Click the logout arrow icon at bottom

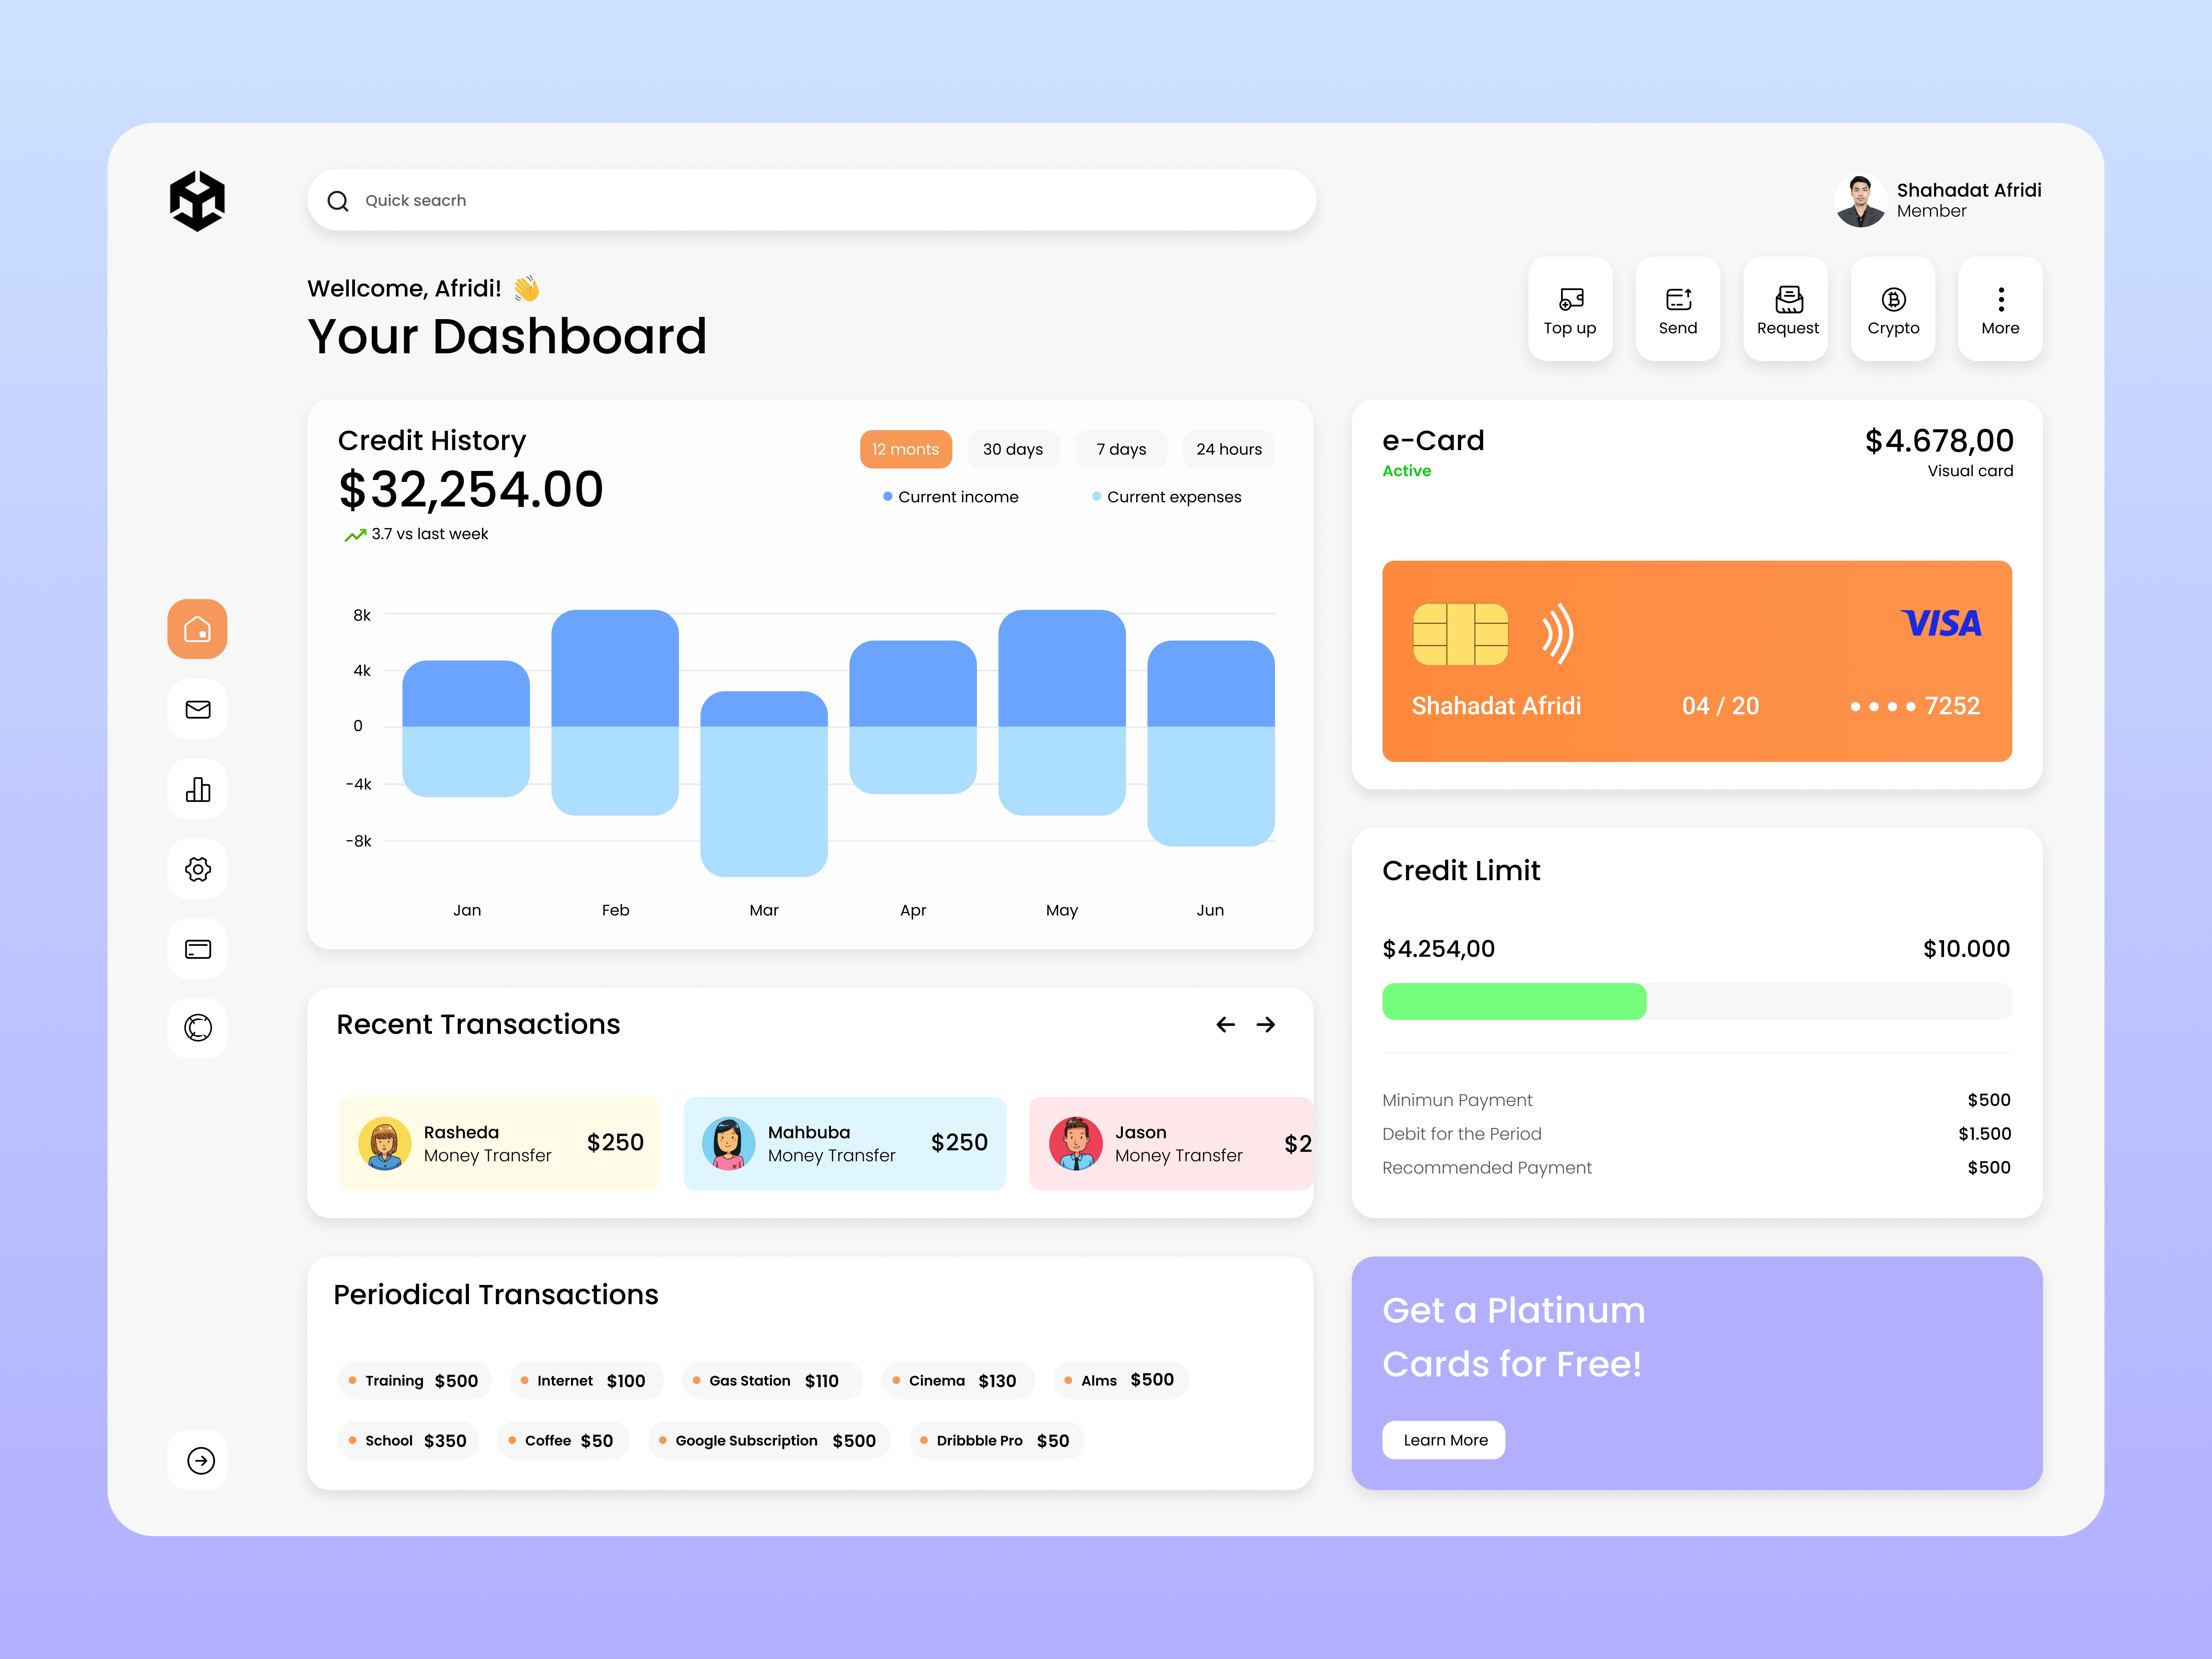(x=200, y=1460)
